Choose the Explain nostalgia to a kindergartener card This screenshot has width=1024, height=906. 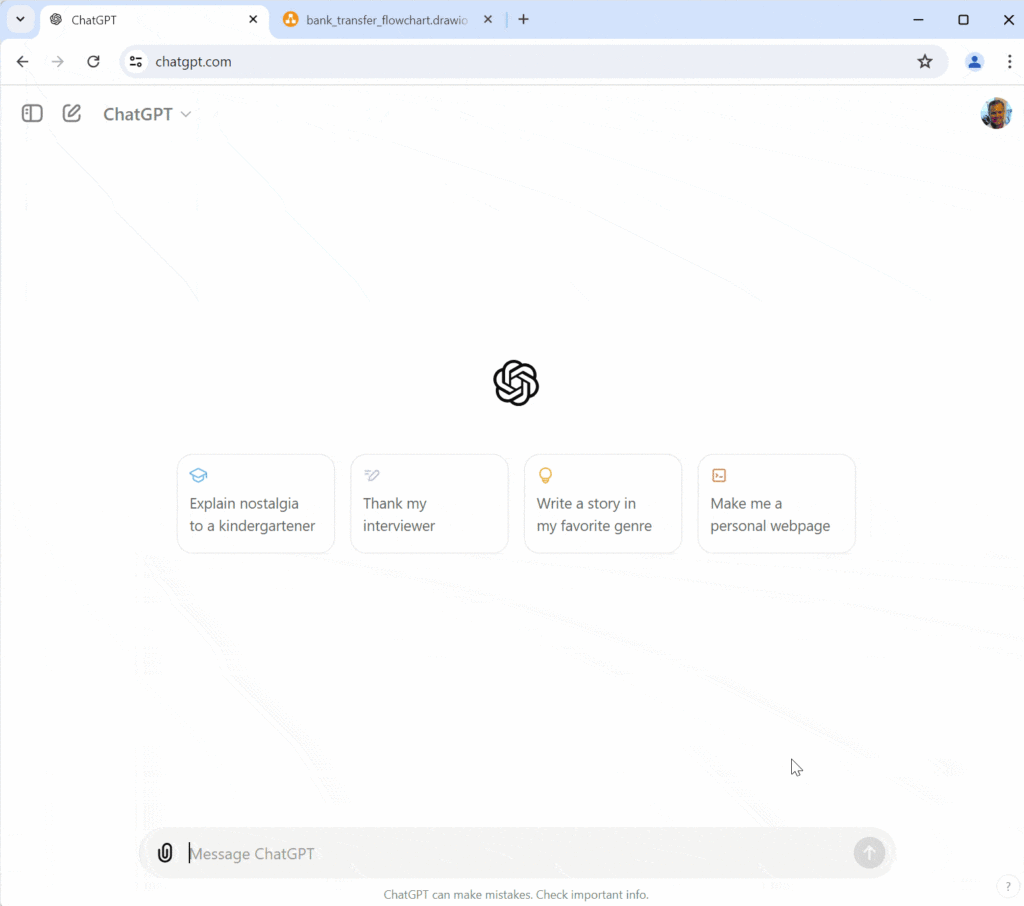click(255, 504)
